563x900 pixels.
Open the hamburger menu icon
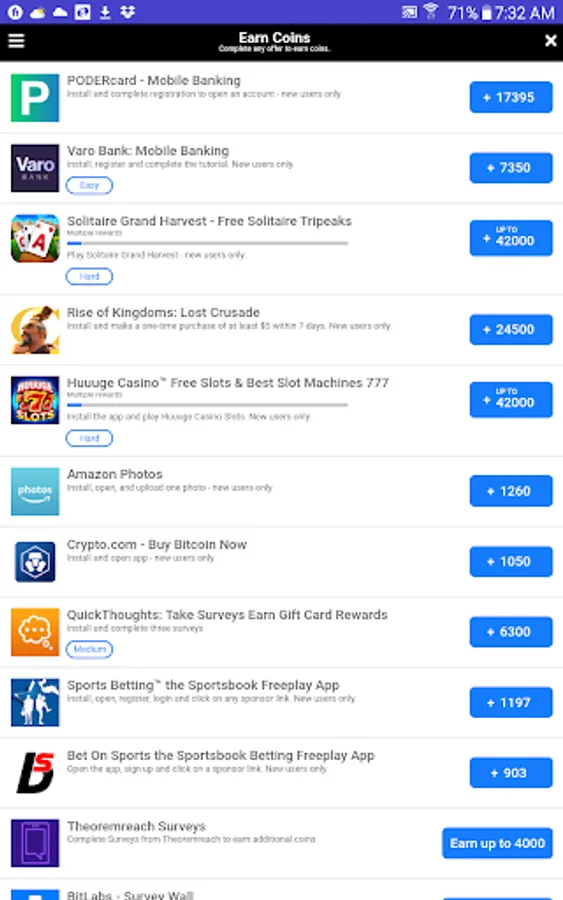pyautogui.click(x=17, y=41)
